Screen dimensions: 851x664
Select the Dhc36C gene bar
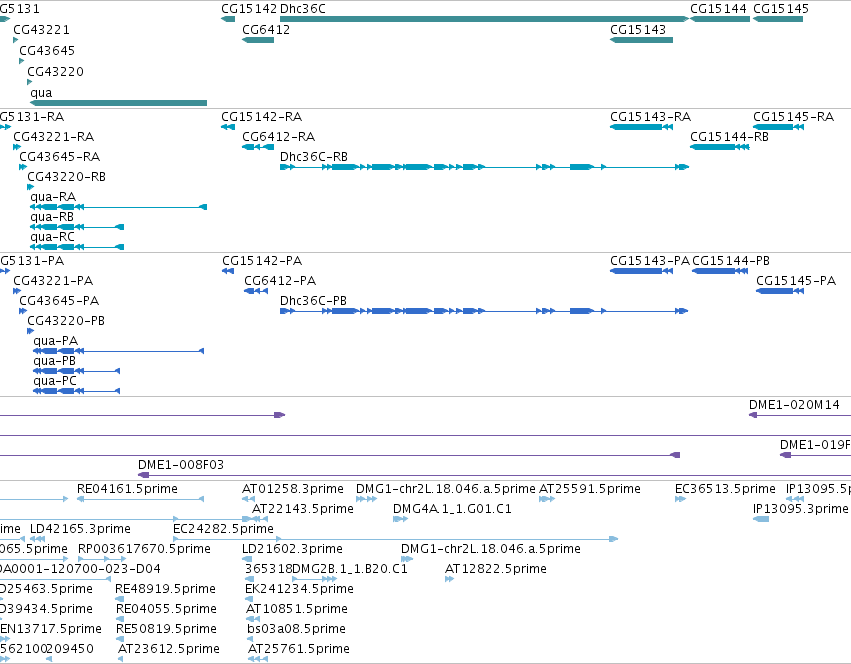click(x=484, y=19)
